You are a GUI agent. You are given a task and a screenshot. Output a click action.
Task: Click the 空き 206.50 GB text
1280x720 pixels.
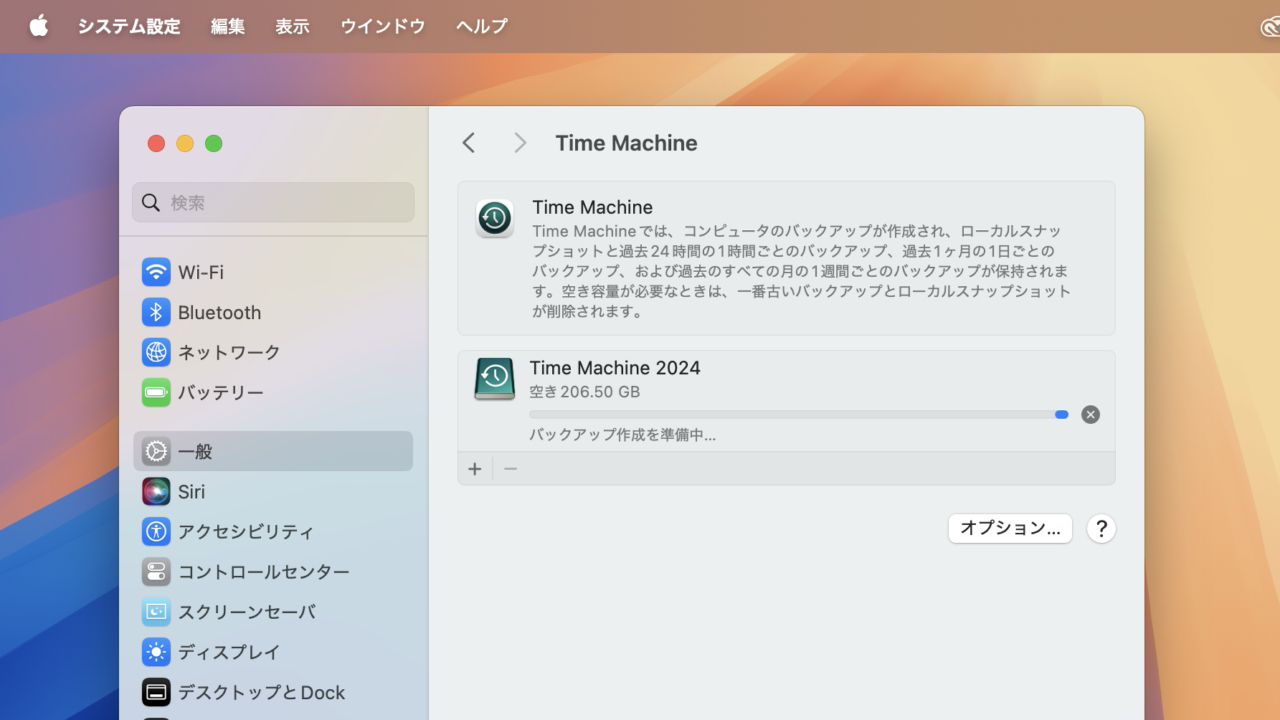click(x=585, y=392)
